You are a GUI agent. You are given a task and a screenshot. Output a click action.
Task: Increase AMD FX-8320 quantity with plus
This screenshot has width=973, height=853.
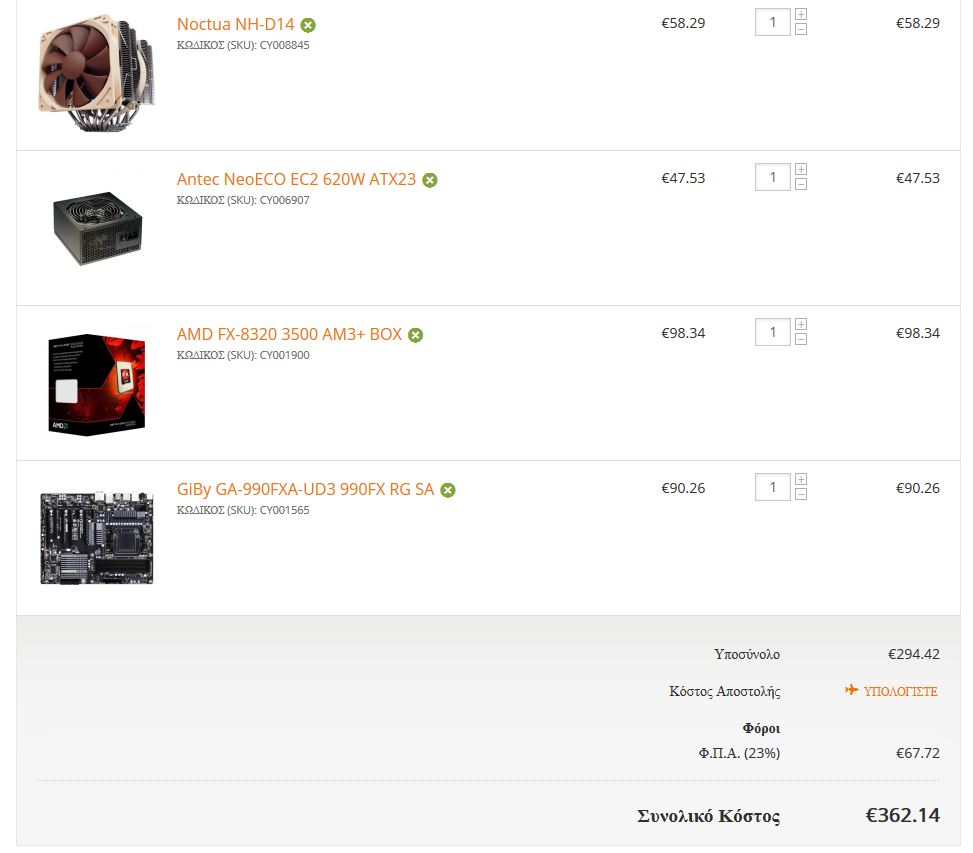tap(801, 324)
